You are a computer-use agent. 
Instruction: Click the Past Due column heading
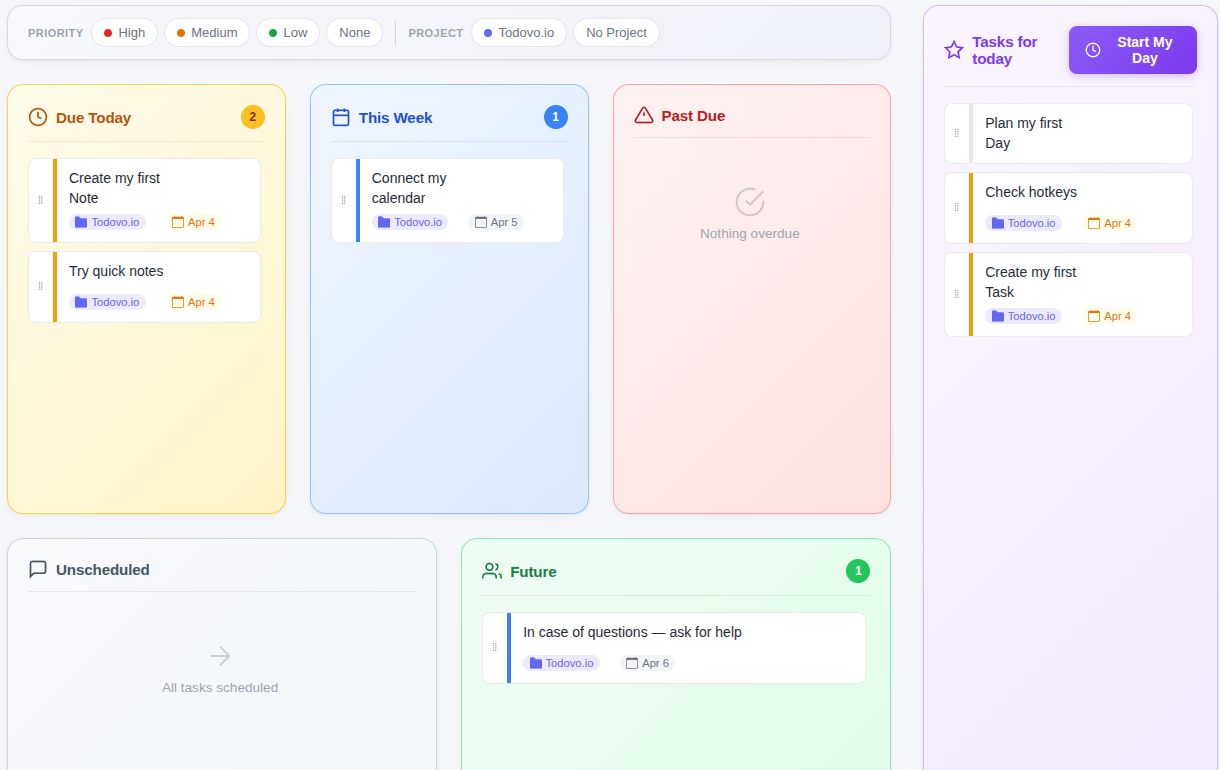[693, 115]
